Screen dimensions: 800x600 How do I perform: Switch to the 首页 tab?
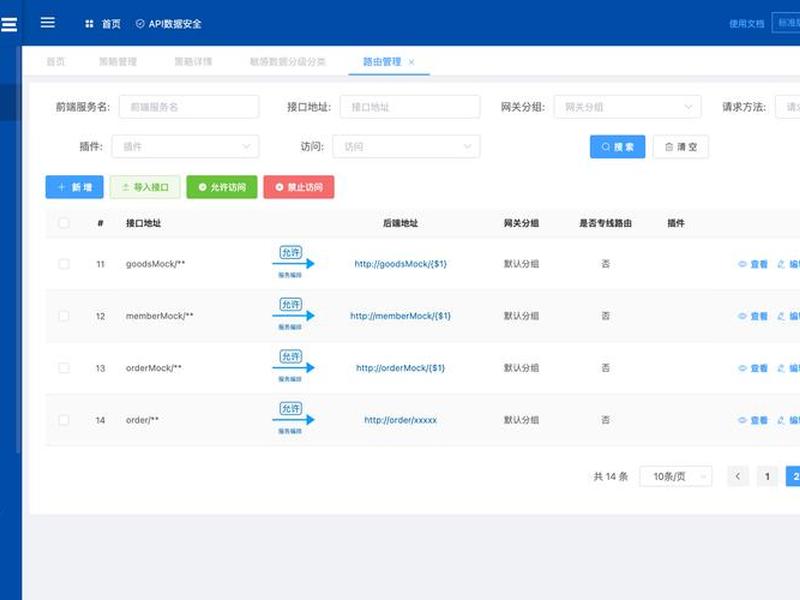[x=56, y=62]
